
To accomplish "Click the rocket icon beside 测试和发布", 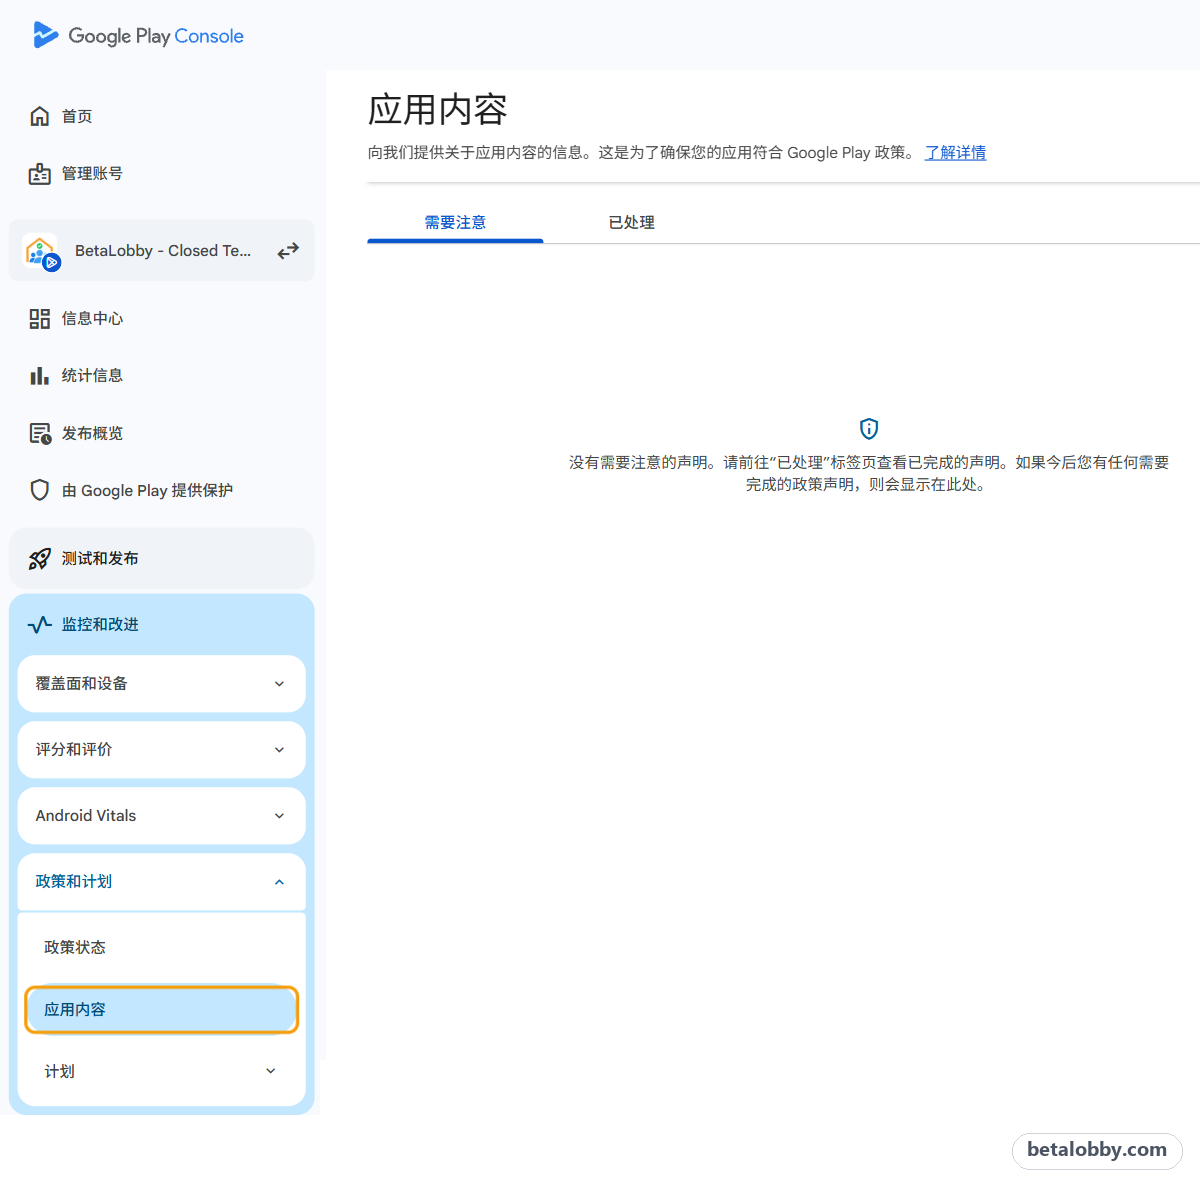I will (39, 559).
